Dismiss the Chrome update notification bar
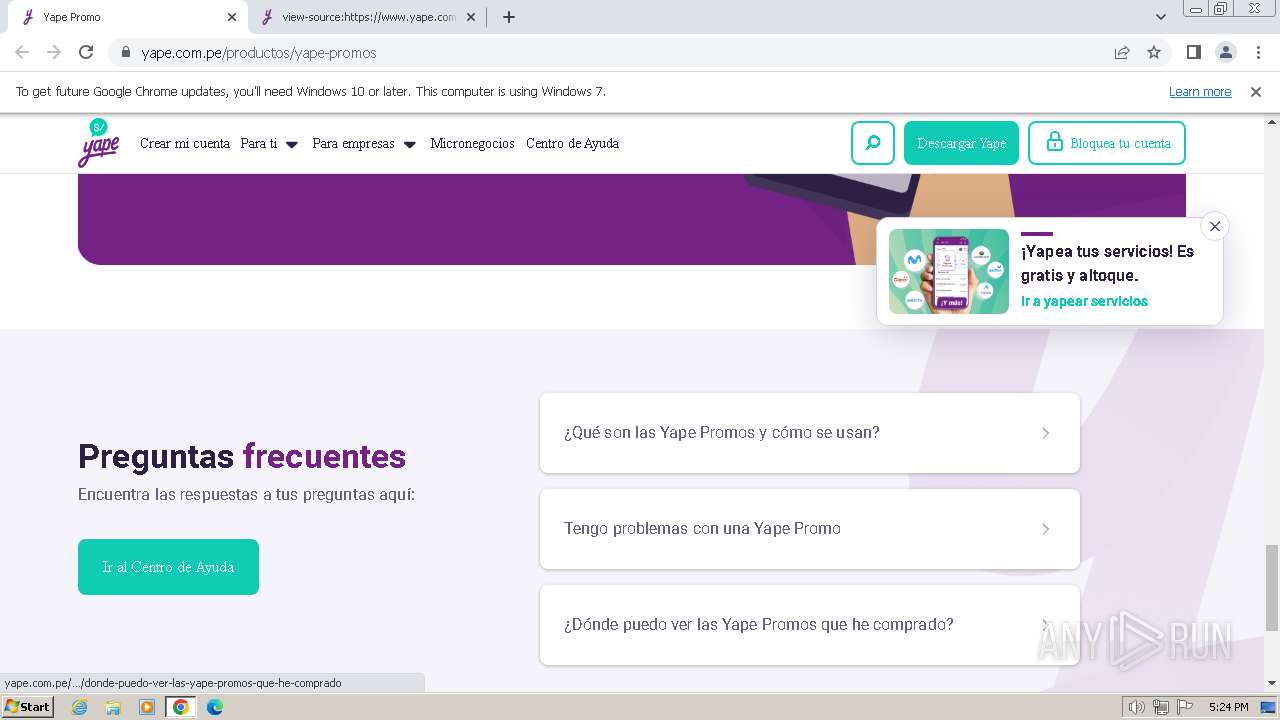 tap(1256, 92)
